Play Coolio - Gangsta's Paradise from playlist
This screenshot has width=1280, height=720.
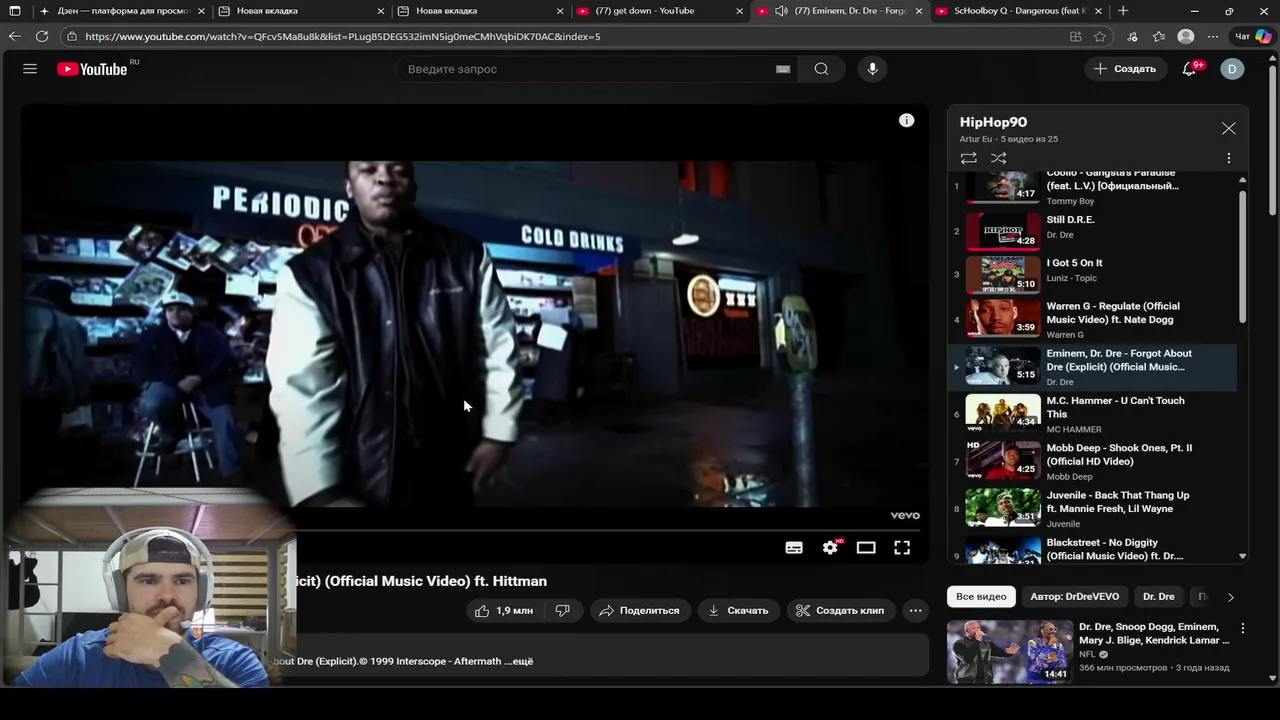[1092, 187]
